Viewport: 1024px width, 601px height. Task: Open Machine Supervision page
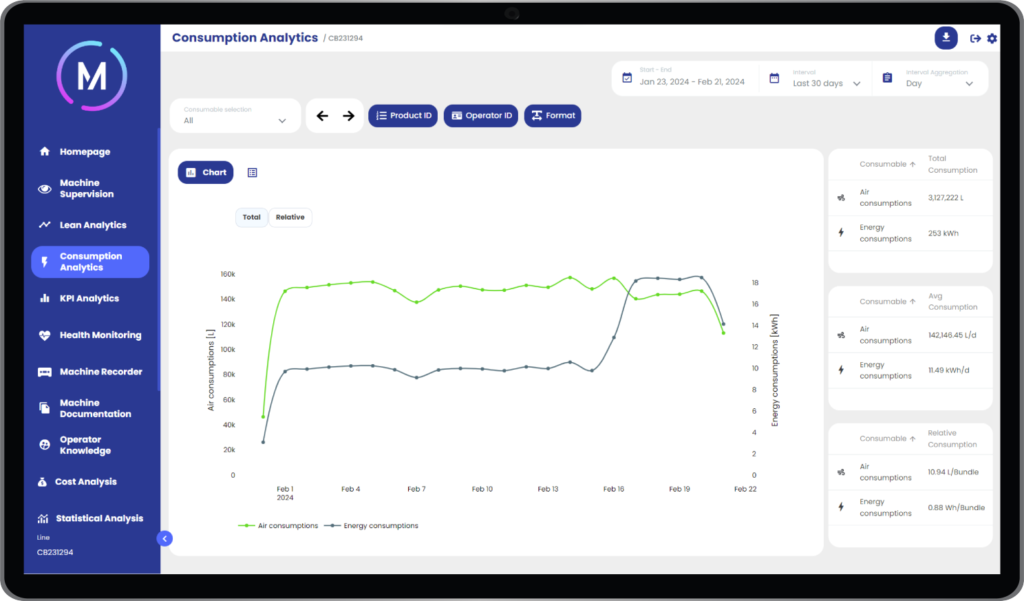(x=86, y=188)
